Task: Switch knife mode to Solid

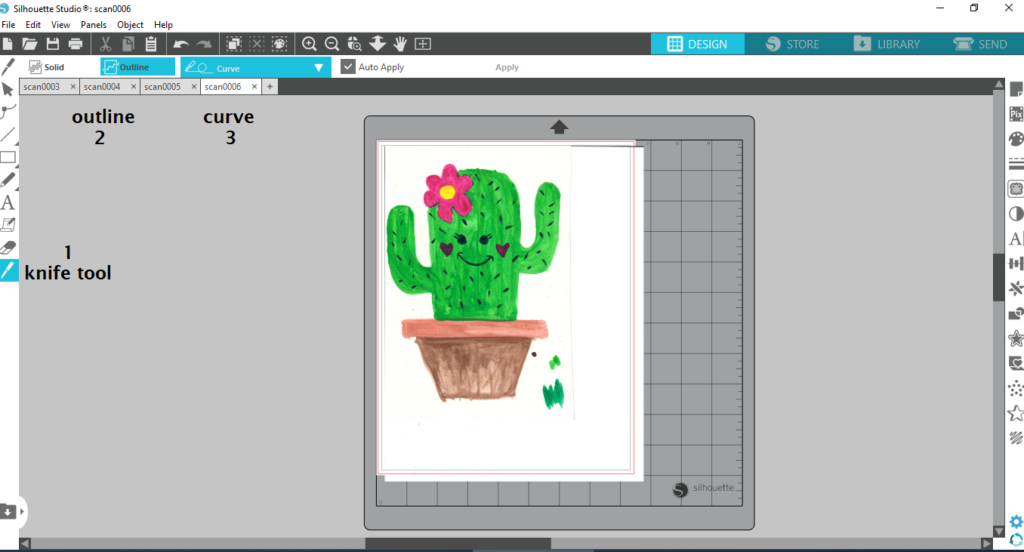Action: coord(46,67)
